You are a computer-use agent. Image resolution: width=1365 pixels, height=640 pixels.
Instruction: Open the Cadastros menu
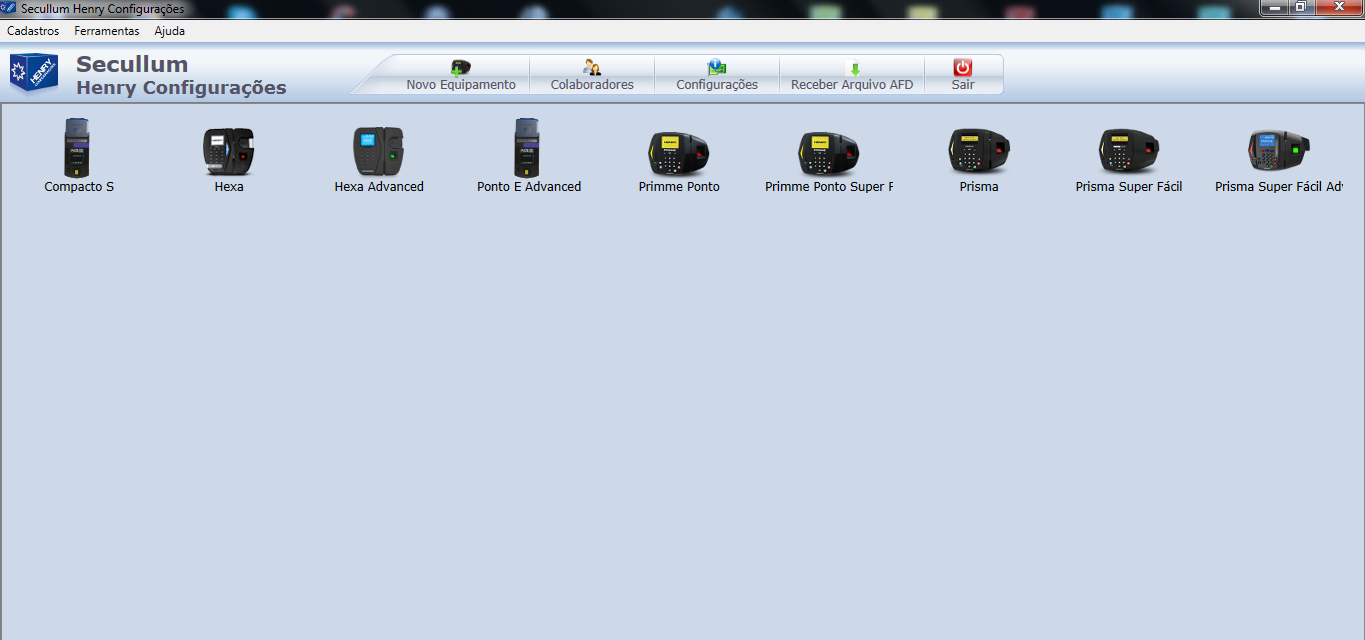click(33, 31)
